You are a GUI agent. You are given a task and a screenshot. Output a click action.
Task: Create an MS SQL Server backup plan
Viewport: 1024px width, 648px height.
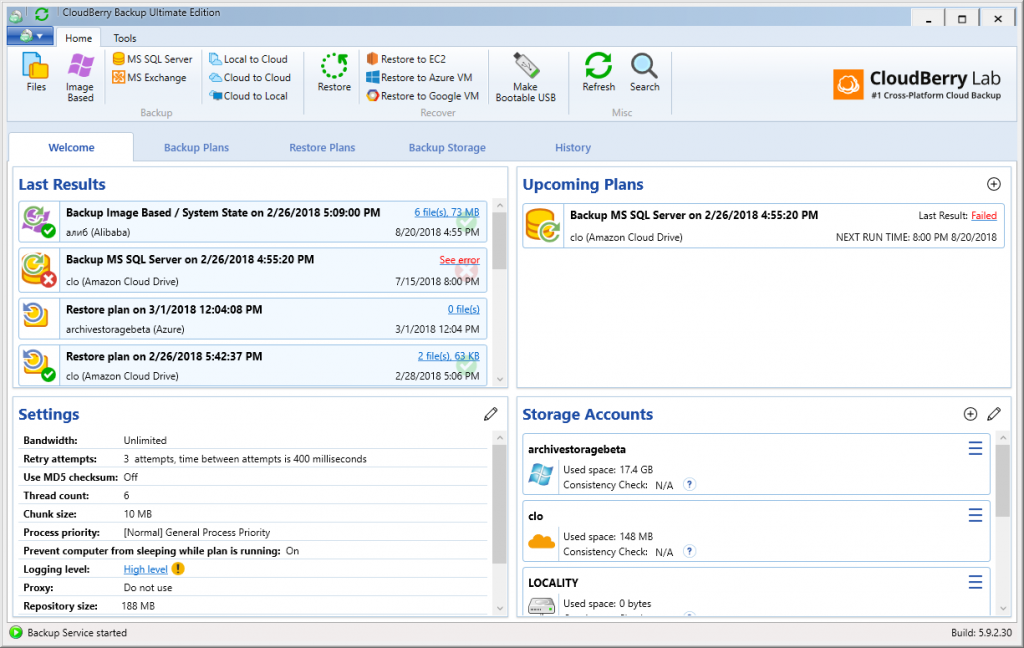point(151,59)
